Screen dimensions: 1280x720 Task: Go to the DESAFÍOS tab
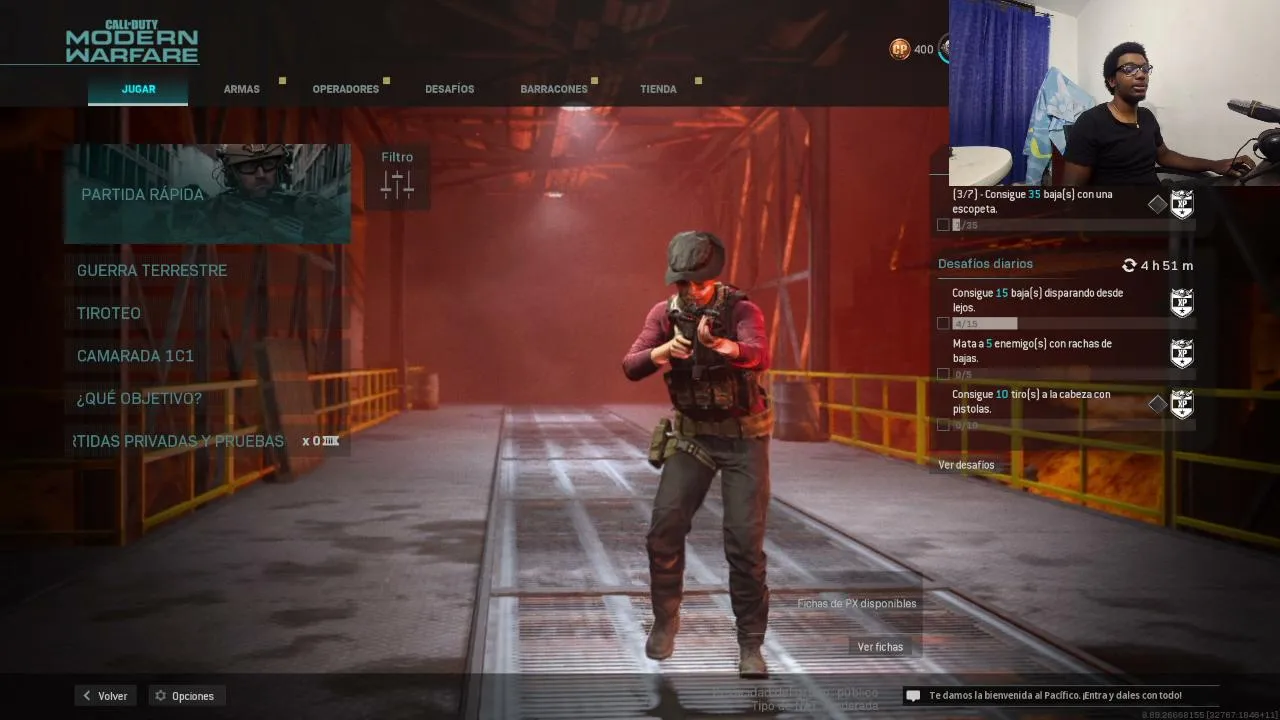[x=450, y=89]
